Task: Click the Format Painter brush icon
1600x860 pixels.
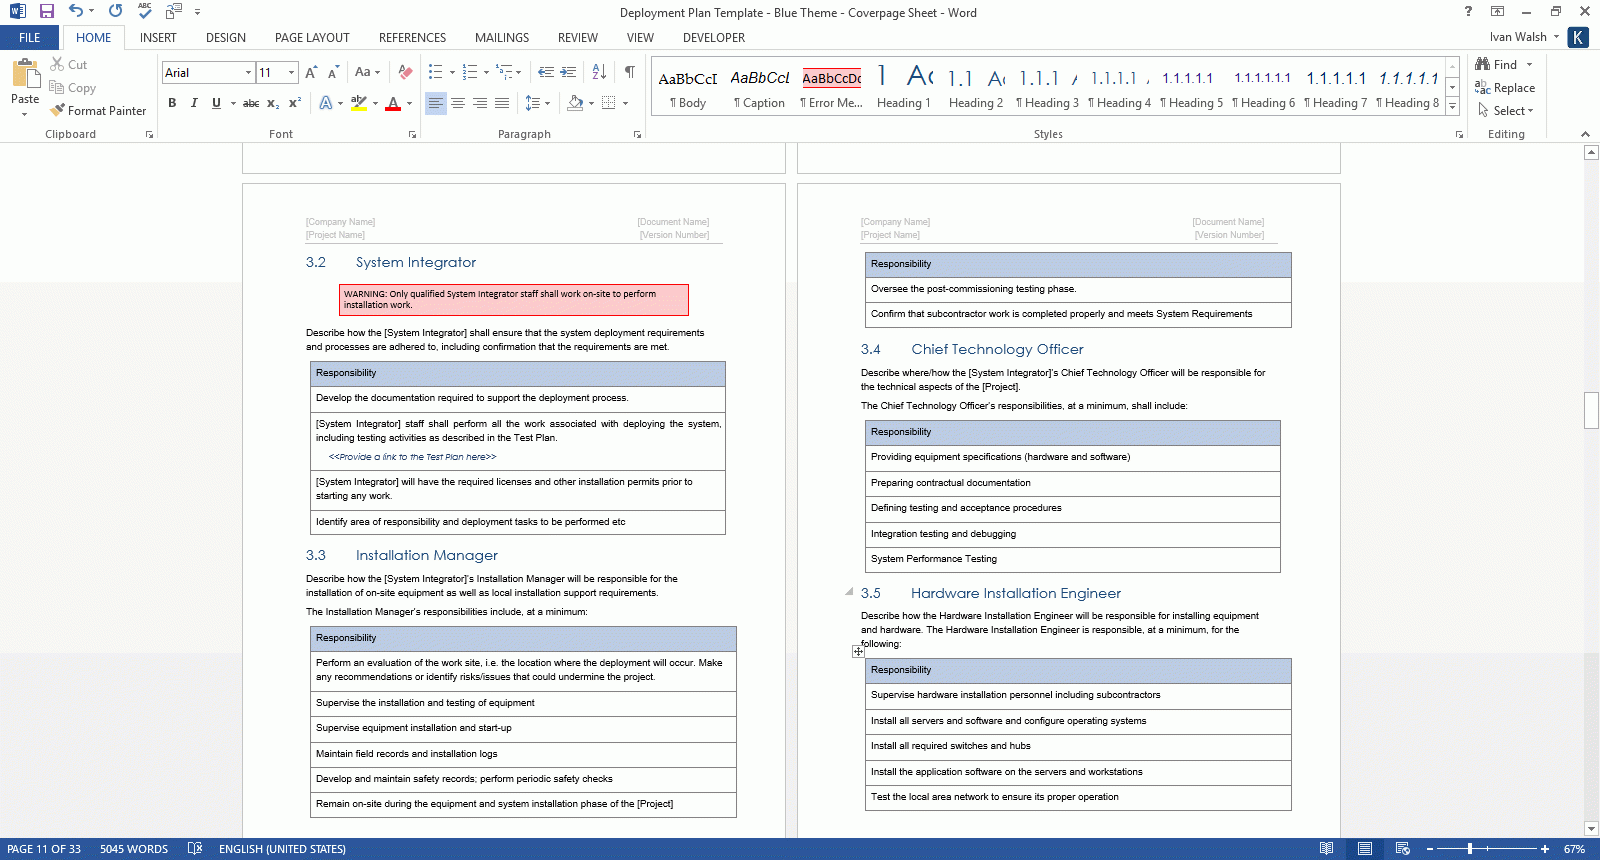Action: pyautogui.click(x=58, y=110)
